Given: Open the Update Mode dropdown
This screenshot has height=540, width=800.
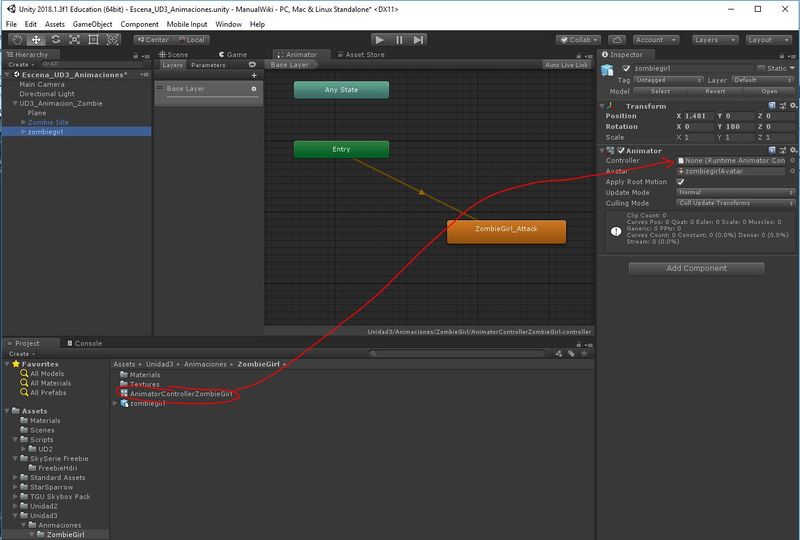Looking at the screenshot, I should click(x=736, y=192).
